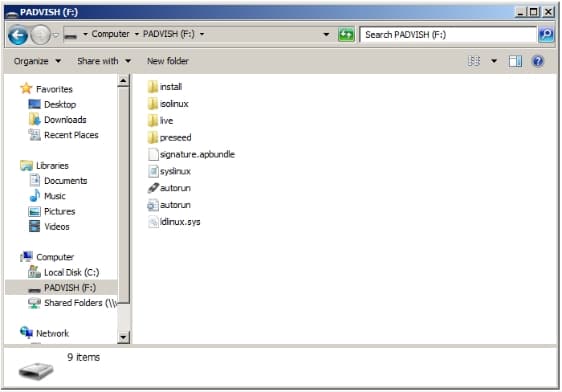Viewport: 562px width, 392px height.
Task: Click the Music note icon
Action: click(34, 196)
